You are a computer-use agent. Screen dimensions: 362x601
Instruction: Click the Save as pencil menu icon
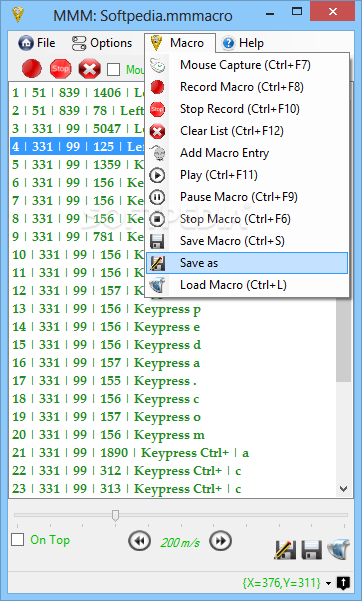coord(157,263)
